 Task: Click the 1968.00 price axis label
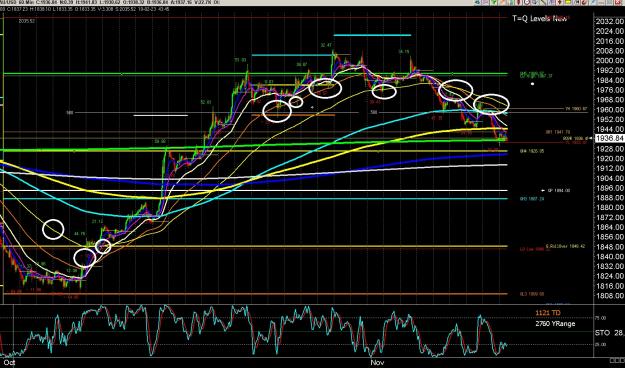tap(609, 100)
